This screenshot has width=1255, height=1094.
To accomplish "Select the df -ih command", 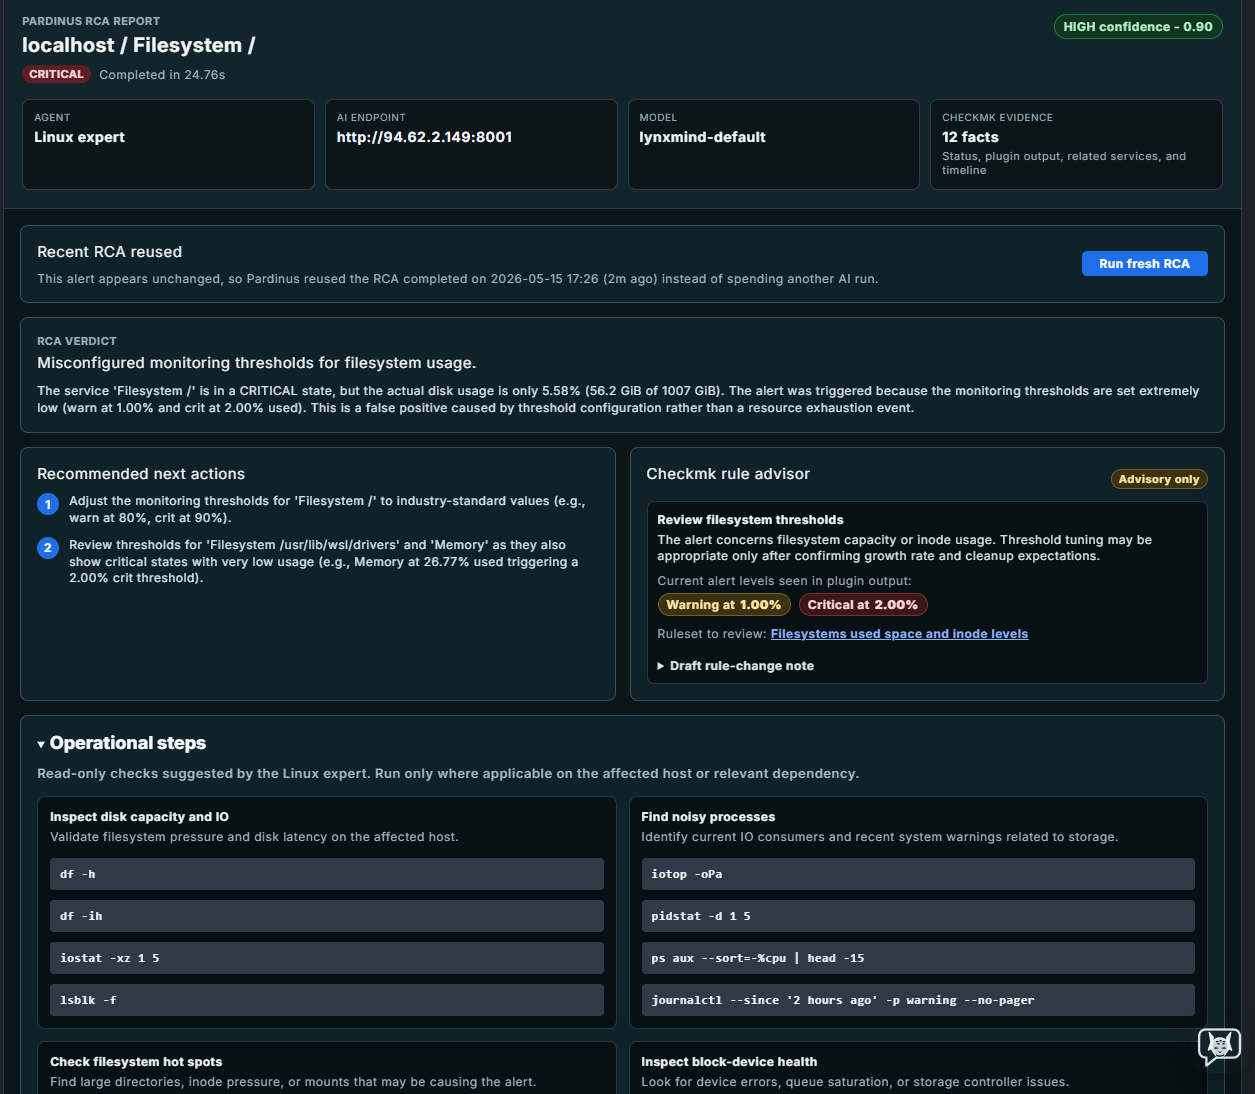I will pyautogui.click(x=327, y=916).
